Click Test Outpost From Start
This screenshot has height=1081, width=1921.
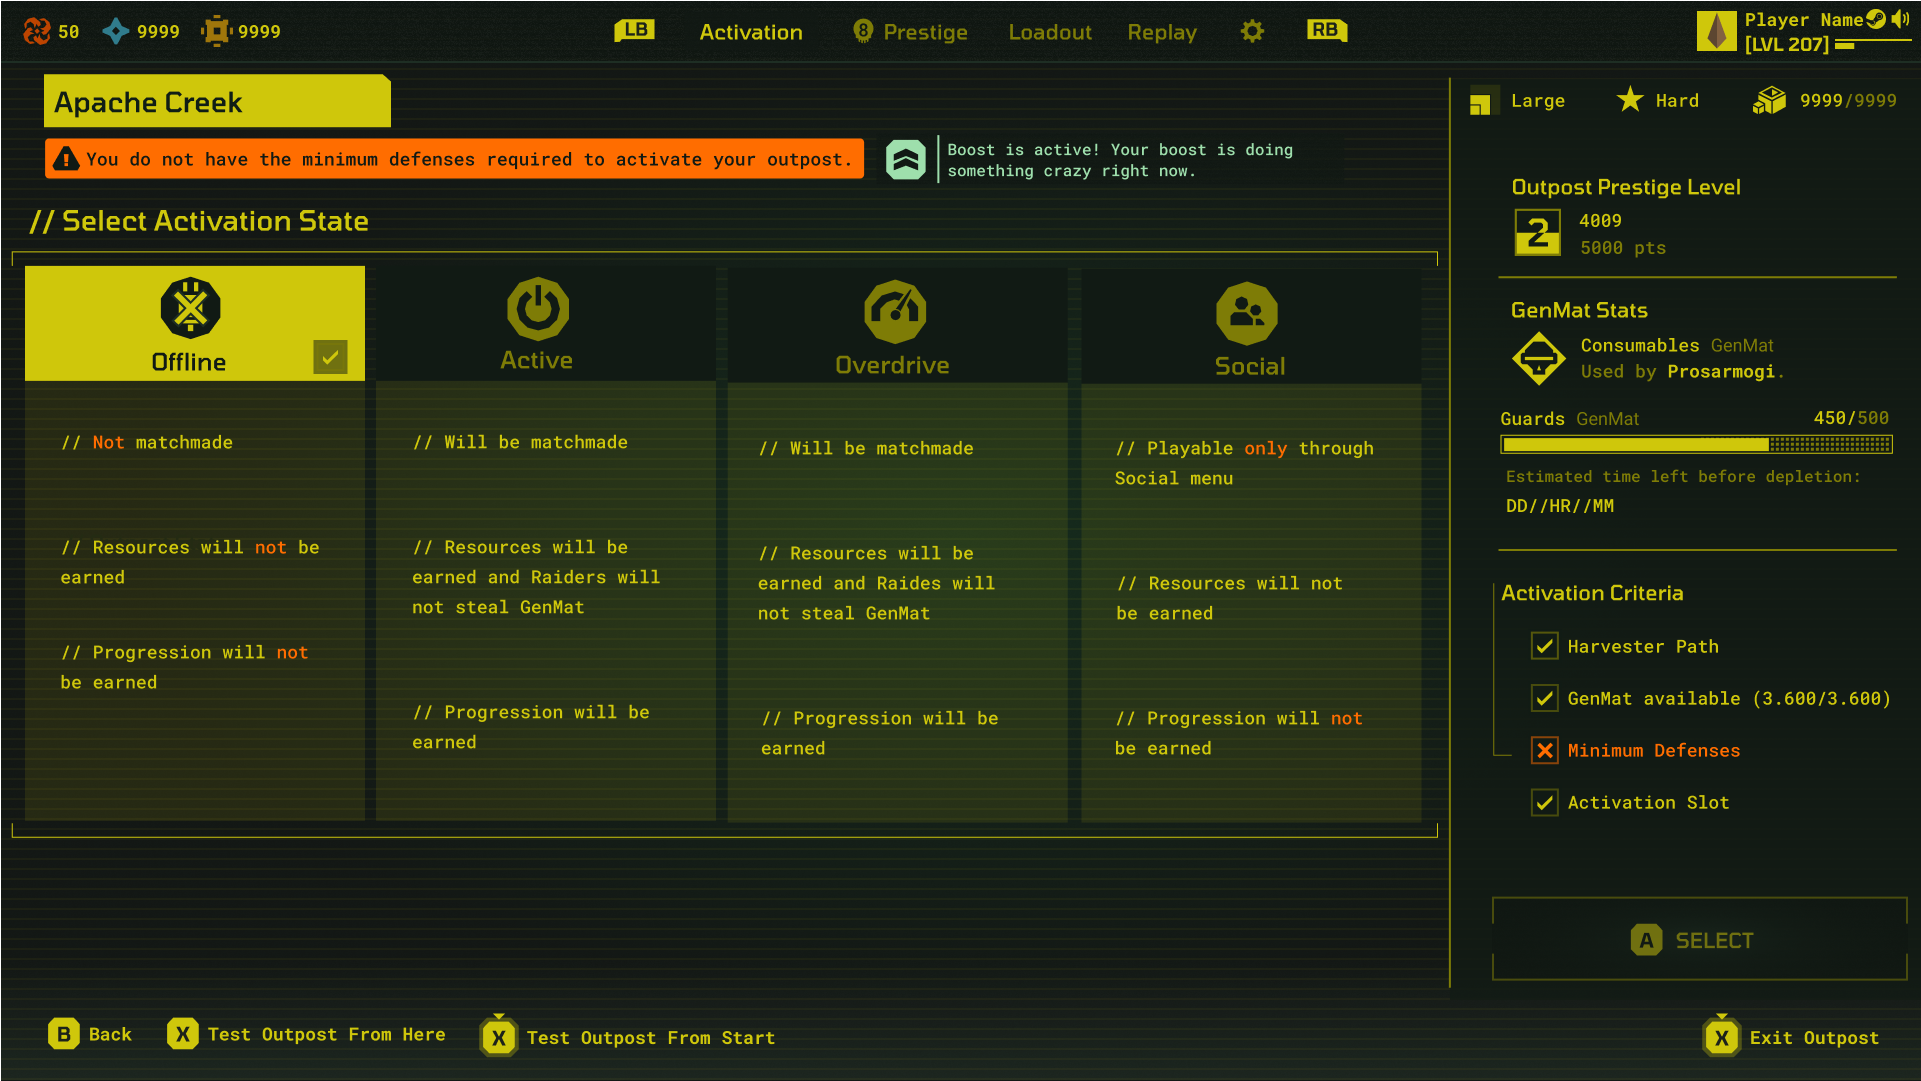click(x=650, y=1038)
